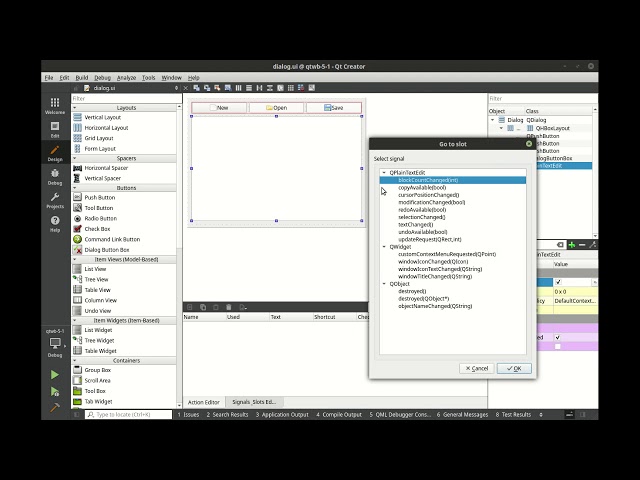Clear the property editor filter field icon
The width and height of the screenshot is (640, 480).
[x=560, y=245]
